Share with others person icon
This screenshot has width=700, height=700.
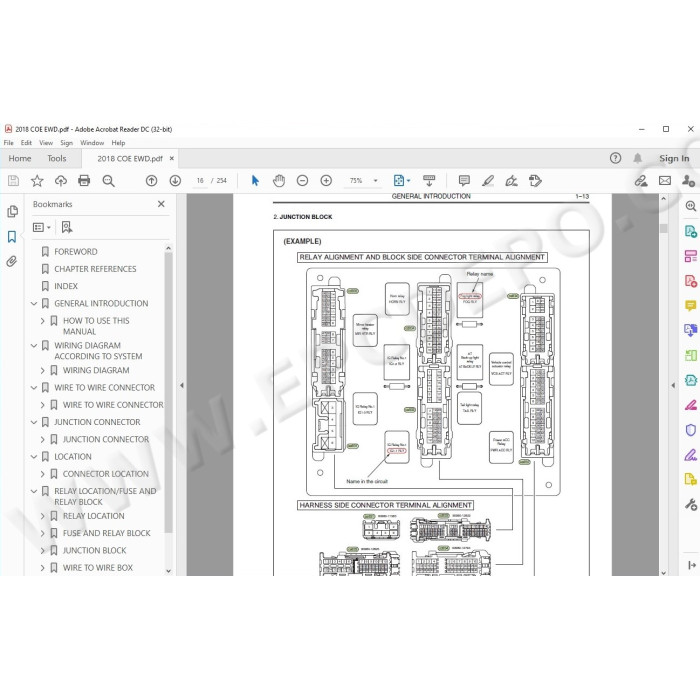[688, 181]
